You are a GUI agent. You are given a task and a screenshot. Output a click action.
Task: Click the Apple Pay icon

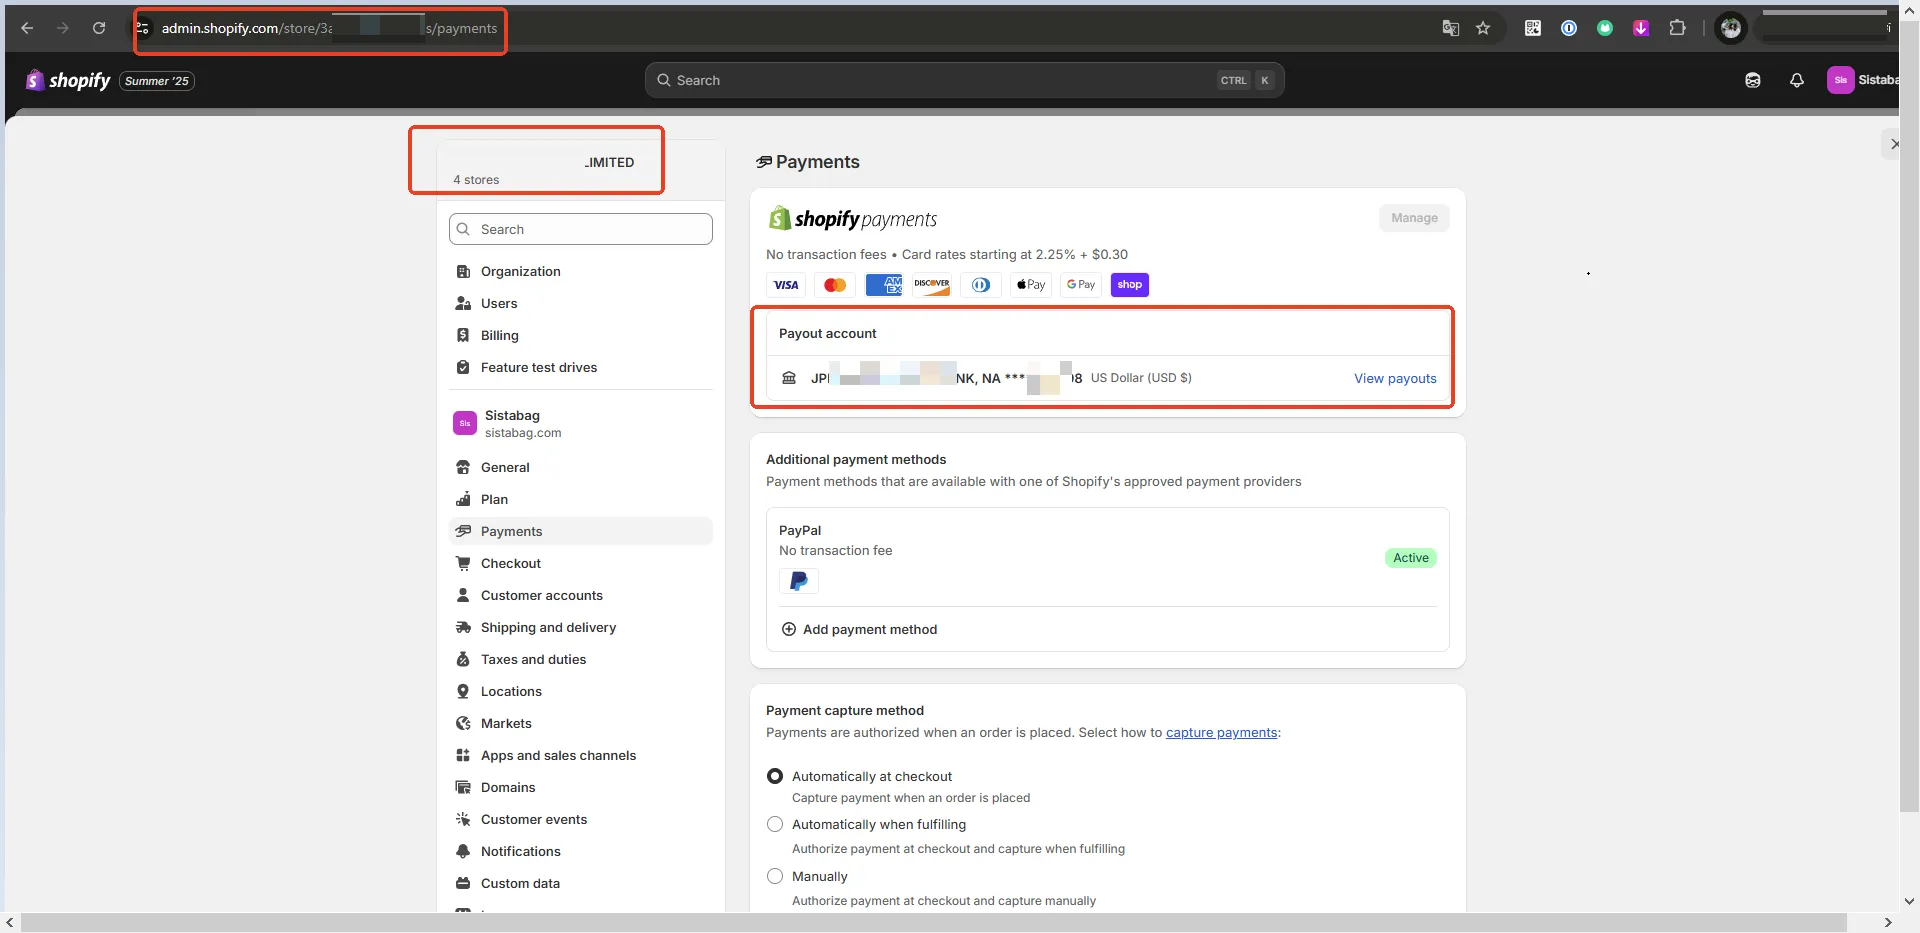(1031, 285)
